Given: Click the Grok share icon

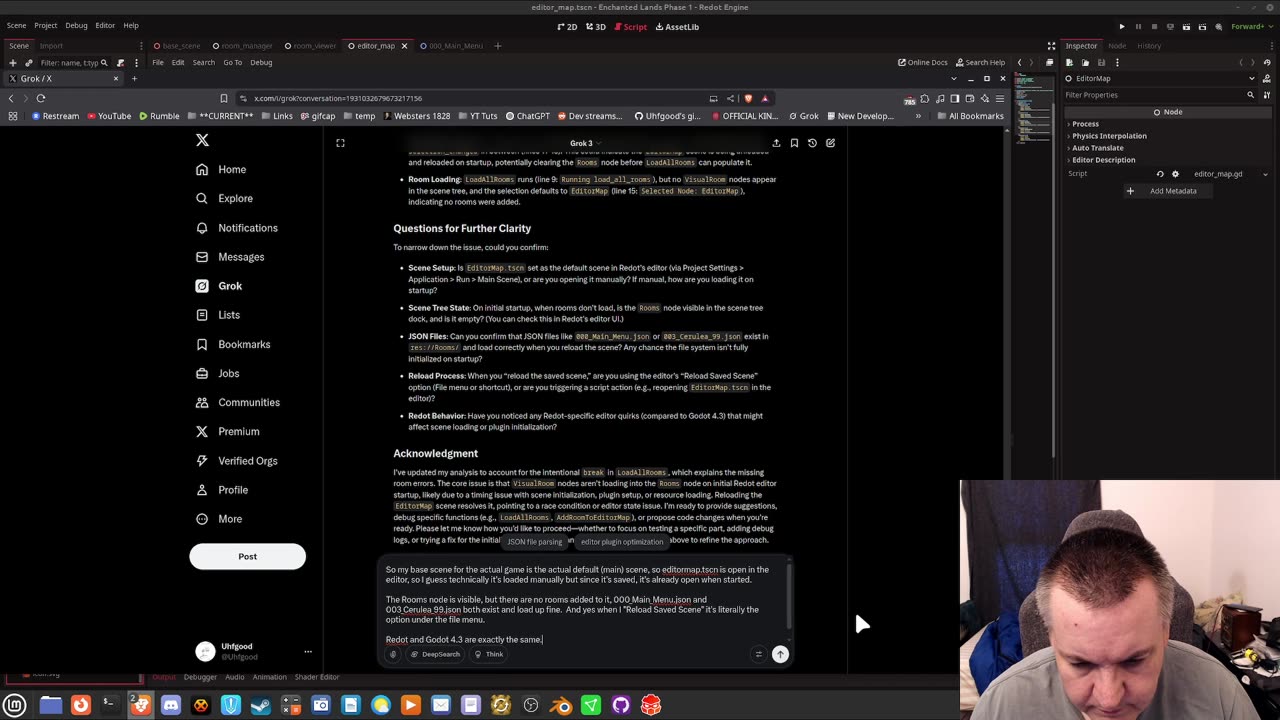Looking at the screenshot, I should [x=776, y=143].
